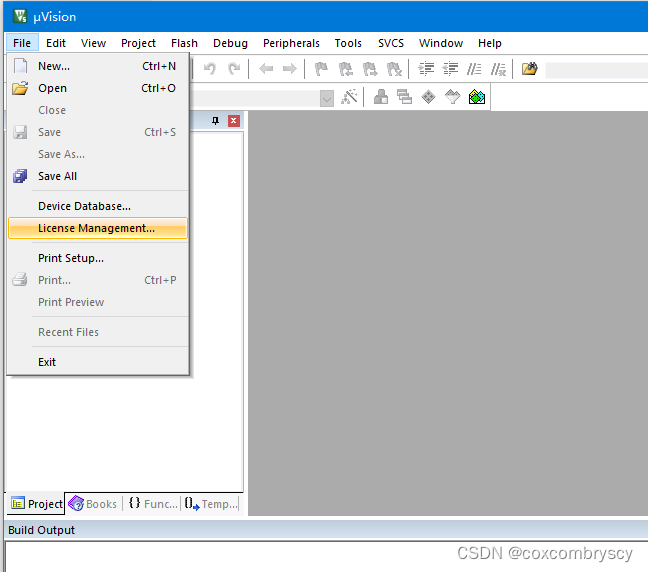The height and width of the screenshot is (572, 648).
Task: Unindent selected lines icon
Action: 450,69
